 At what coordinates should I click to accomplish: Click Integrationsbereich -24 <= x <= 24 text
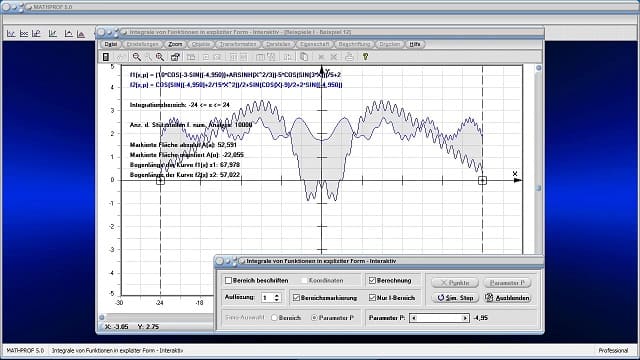pos(180,105)
